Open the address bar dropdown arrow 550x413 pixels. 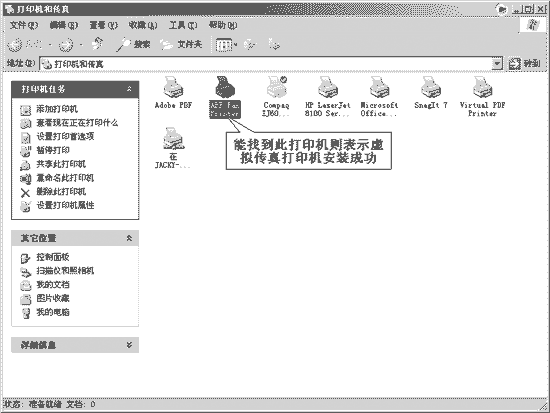click(497, 64)
